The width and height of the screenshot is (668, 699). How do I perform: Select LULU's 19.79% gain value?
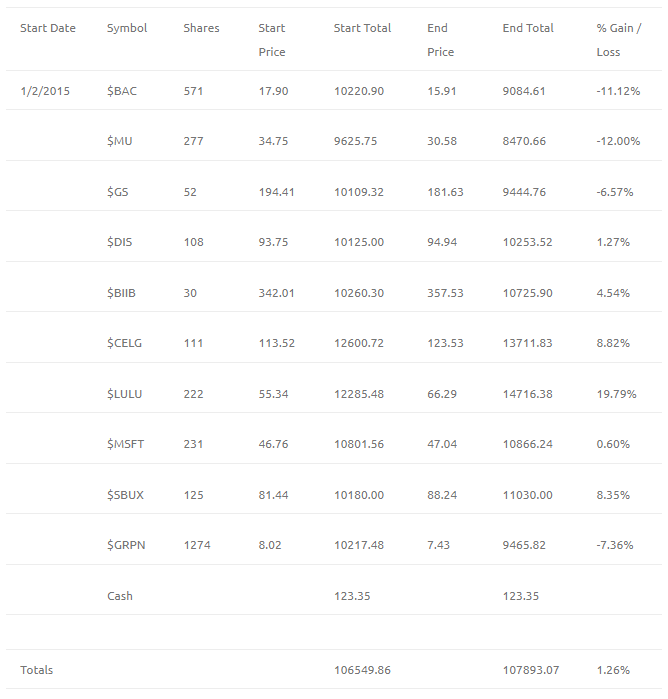click(x=616, y=394)
